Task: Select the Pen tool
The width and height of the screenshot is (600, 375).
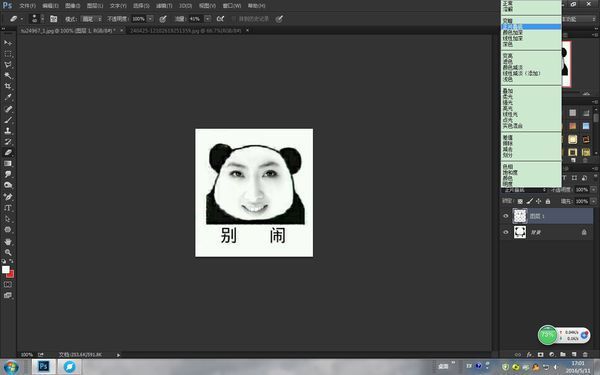Action: pos(8,197)
